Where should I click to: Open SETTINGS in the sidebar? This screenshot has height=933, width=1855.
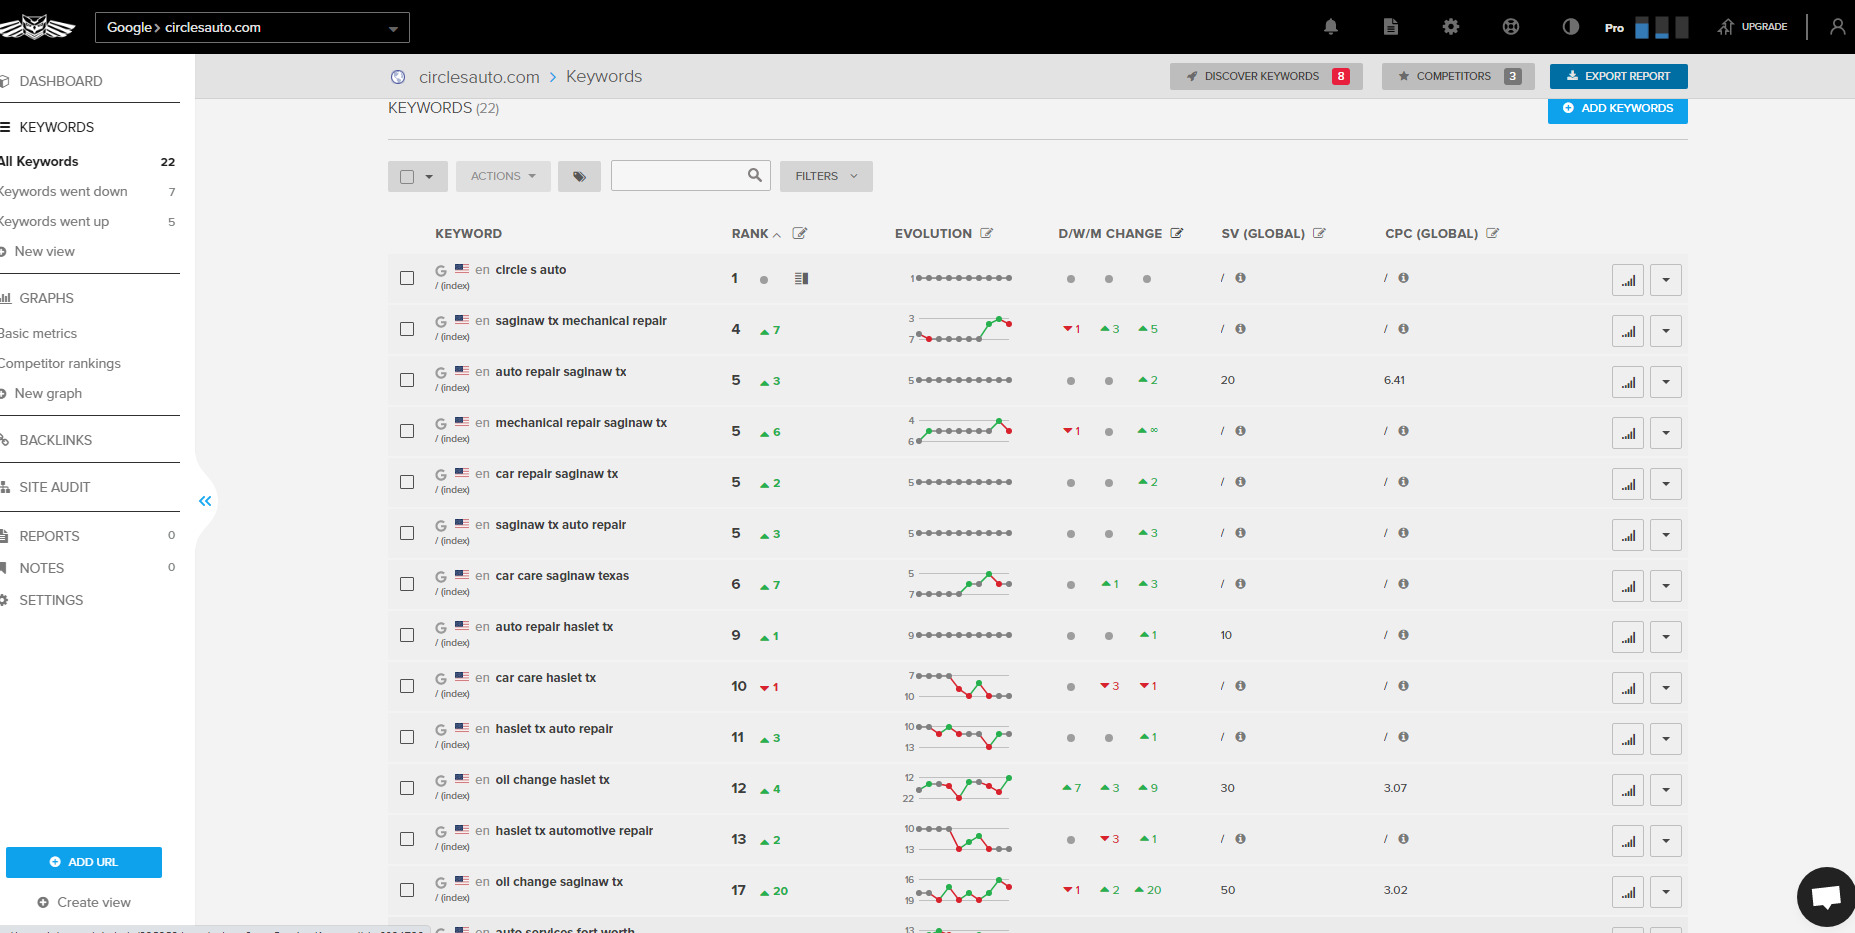tap(51, 600)
